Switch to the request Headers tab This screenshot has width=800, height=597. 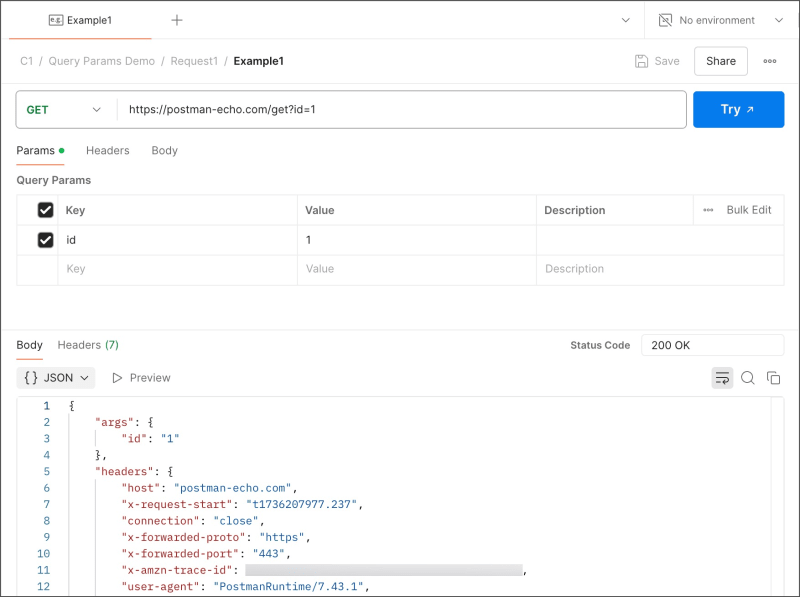(108, 151)
